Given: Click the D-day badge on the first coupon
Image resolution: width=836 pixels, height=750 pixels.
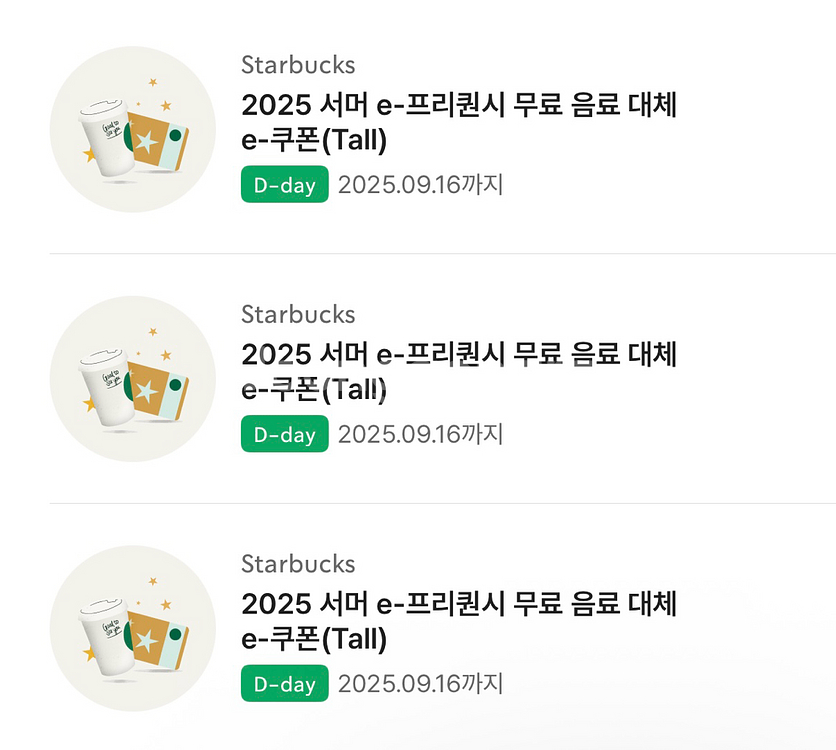Looking at the screenshot, I should pyautogui.click(x=284, y=184).
